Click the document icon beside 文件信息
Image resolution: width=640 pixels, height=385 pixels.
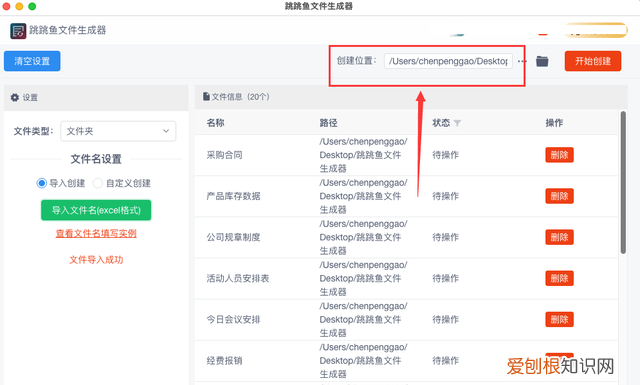point(207,97)
